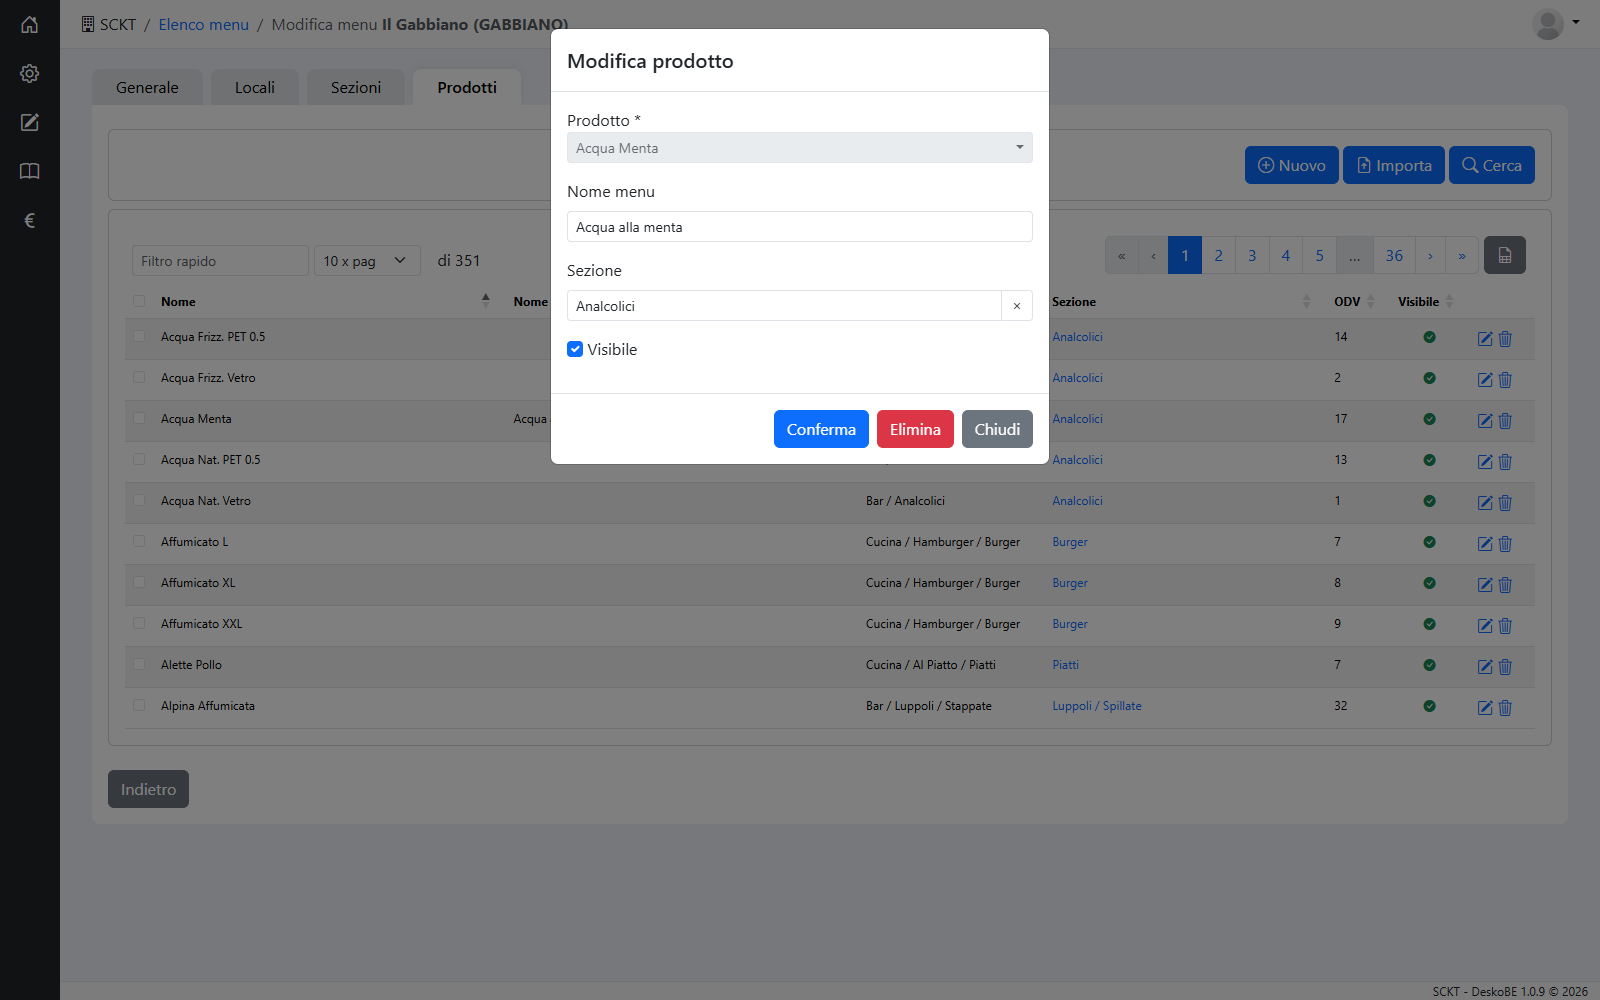Open the user avatar menu
Image resolution: width=1600 pixels, height=1000 pixels.
[1556, 24]
